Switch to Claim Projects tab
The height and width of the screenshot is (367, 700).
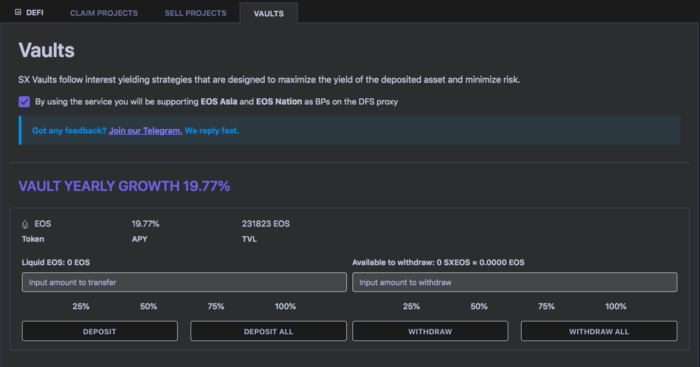[x=104, y=13]
